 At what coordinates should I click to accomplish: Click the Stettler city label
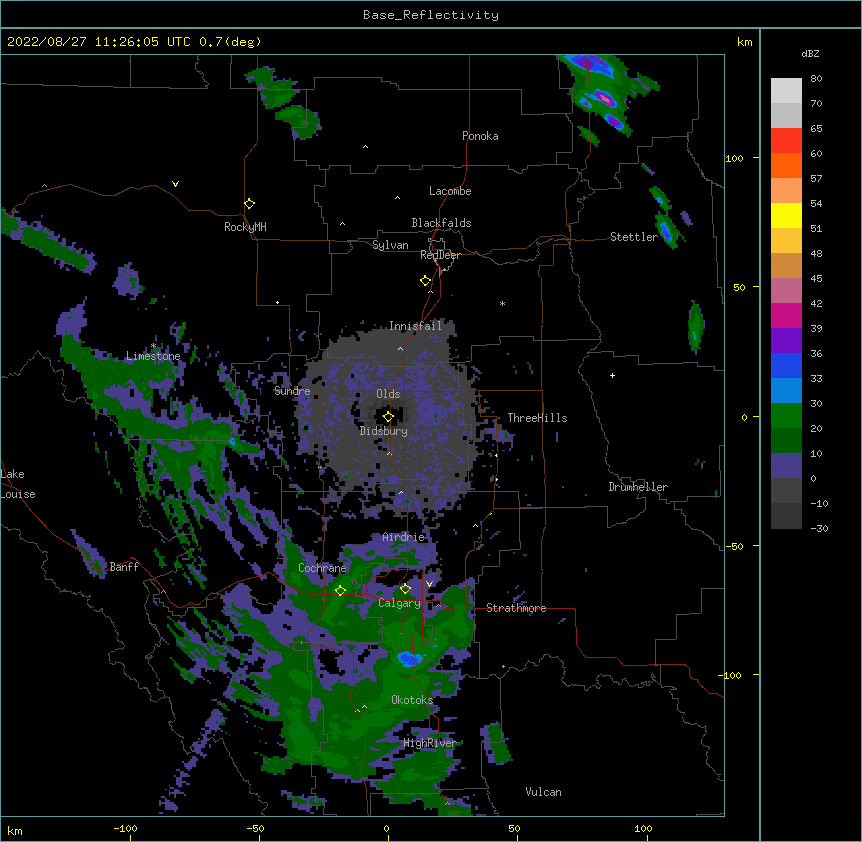click(x=634, y=237)
